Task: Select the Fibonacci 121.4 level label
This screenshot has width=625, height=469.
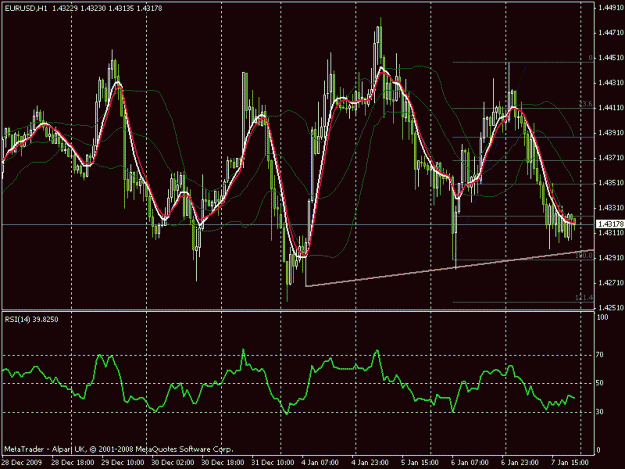Action: 584,298
